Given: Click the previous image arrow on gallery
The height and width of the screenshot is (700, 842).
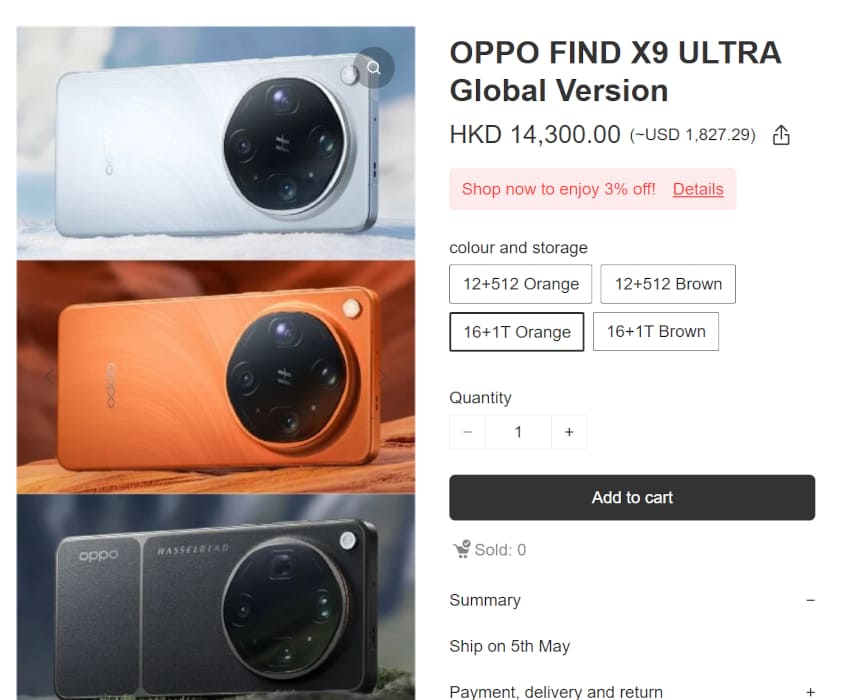Looking at the screenshot, I should (50, 377).
